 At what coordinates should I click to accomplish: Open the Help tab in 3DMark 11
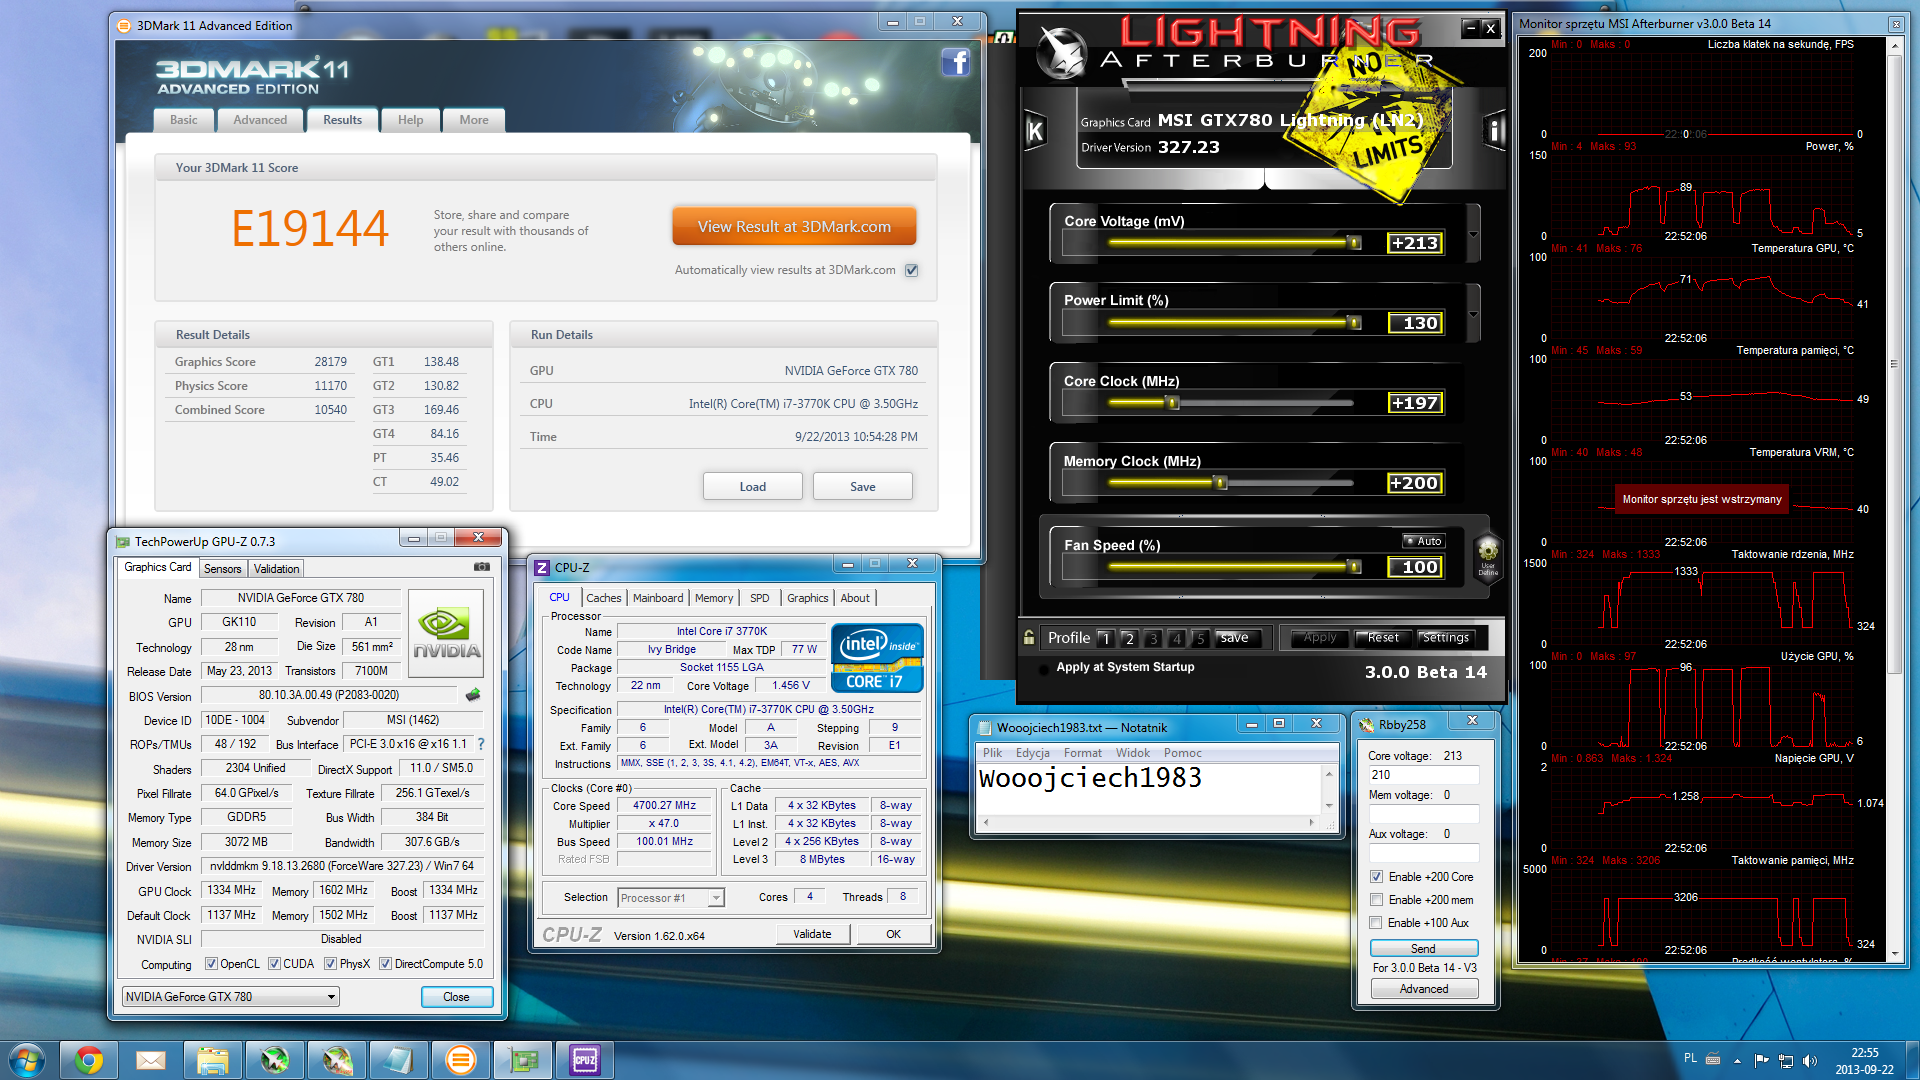(x=410, y=120)
